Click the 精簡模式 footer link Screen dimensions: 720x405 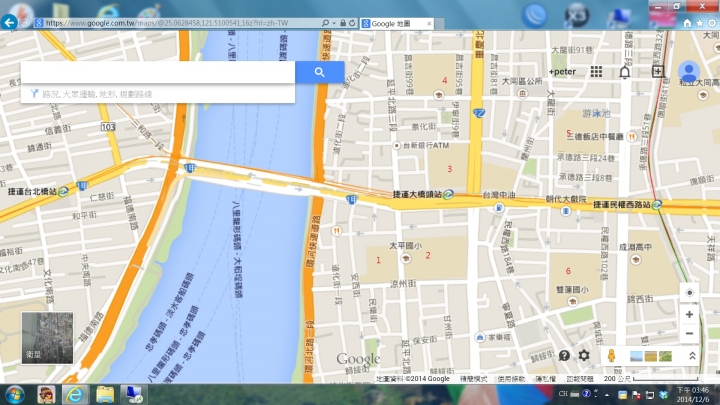pos(473,379)
